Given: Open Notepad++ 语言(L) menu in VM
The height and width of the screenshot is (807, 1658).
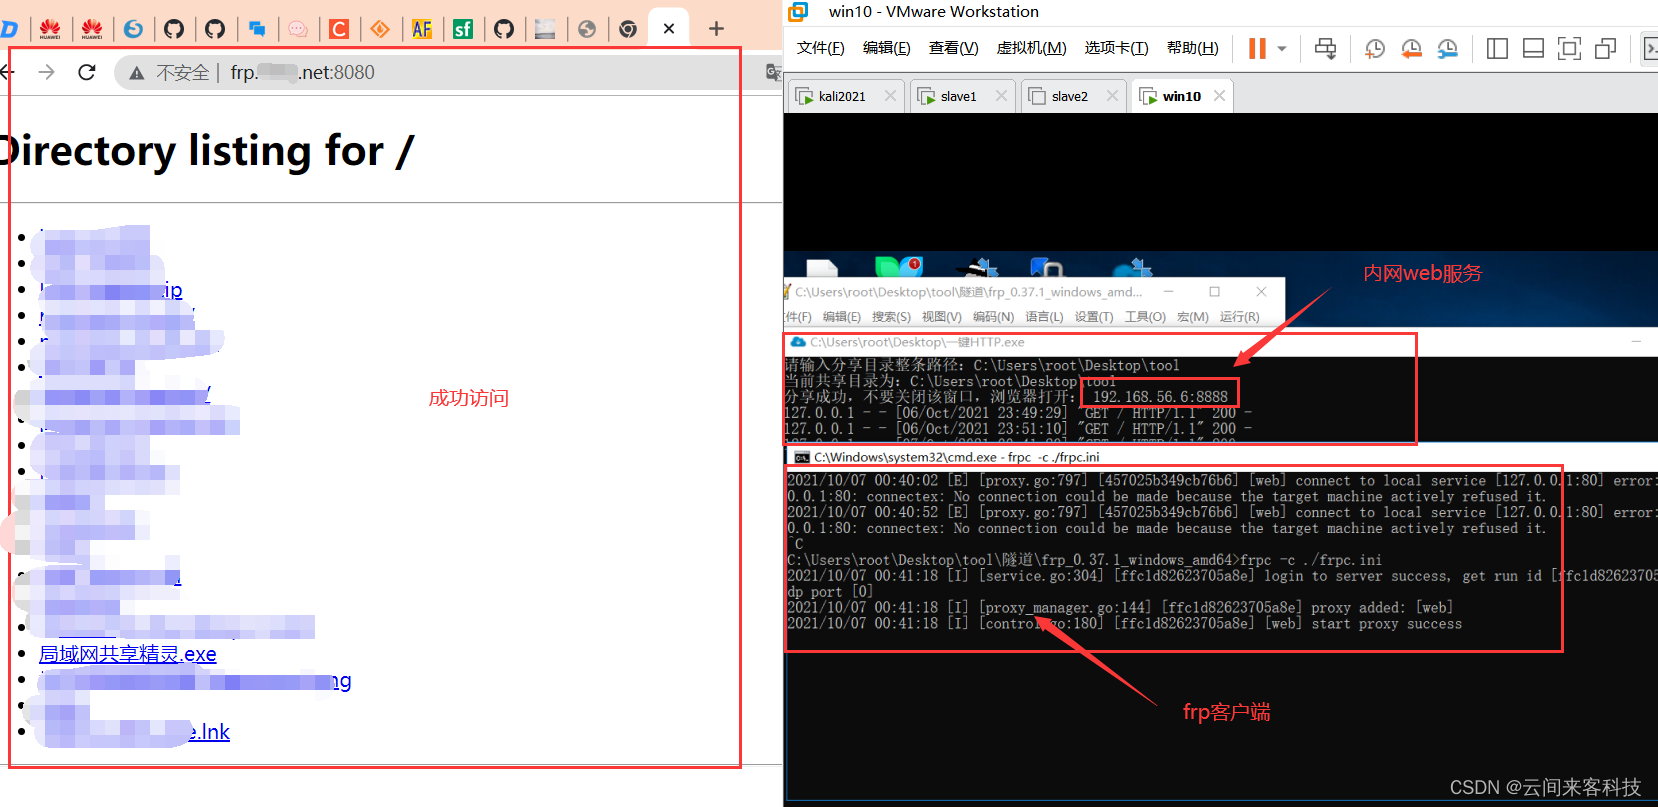Looking at the screenshot, I should coord(1044,317).
